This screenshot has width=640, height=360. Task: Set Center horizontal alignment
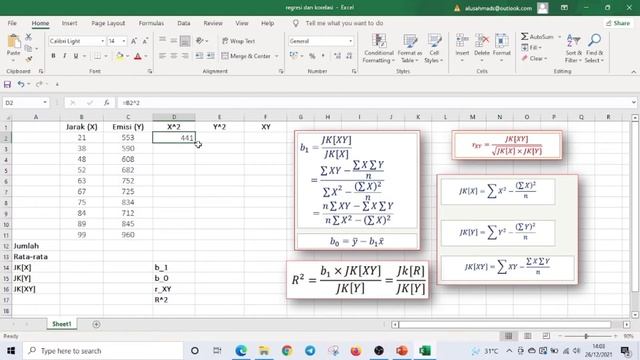[174, 56]
